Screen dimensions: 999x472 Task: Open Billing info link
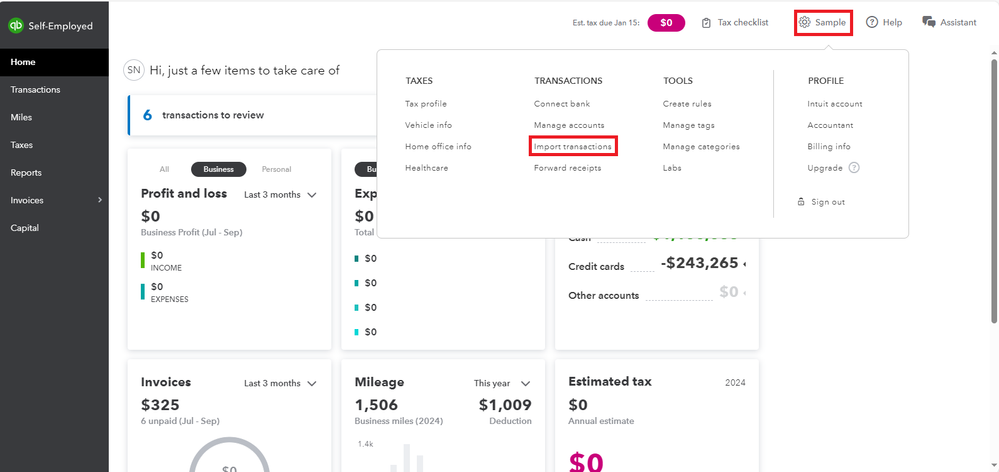point(829,147)
